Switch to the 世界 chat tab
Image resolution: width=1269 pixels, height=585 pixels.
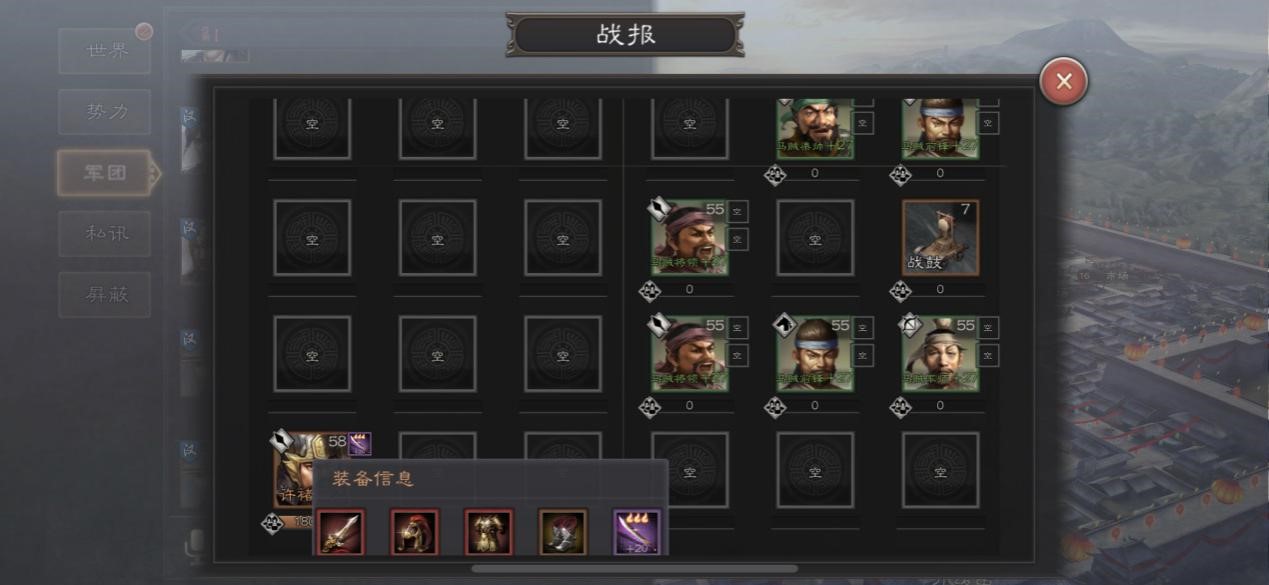pyautogui.click(x=105, y=51)
